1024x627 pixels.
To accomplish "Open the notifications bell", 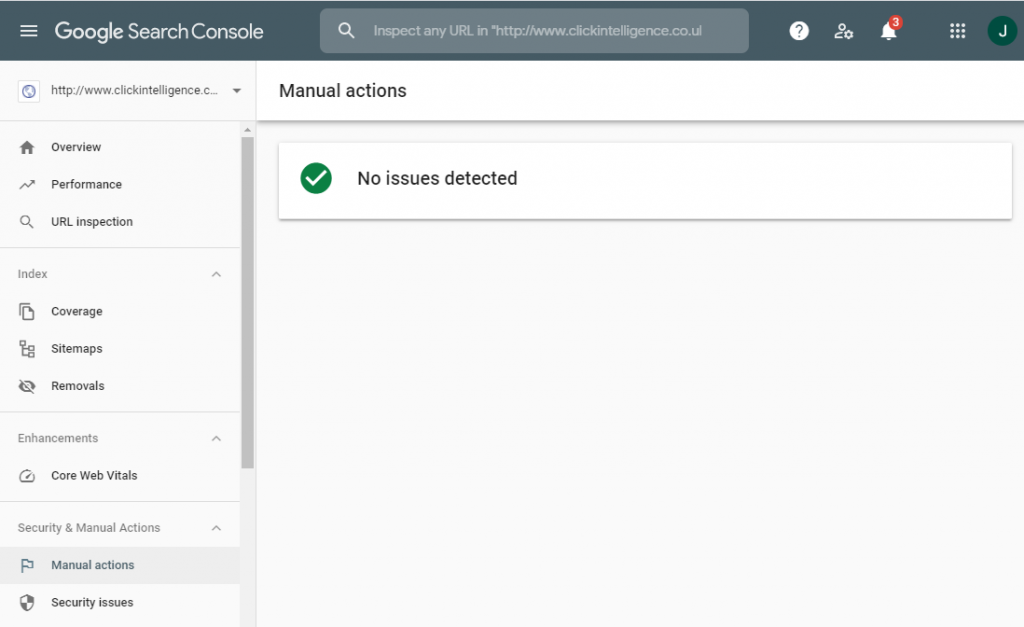I will (x=889, y=30).
